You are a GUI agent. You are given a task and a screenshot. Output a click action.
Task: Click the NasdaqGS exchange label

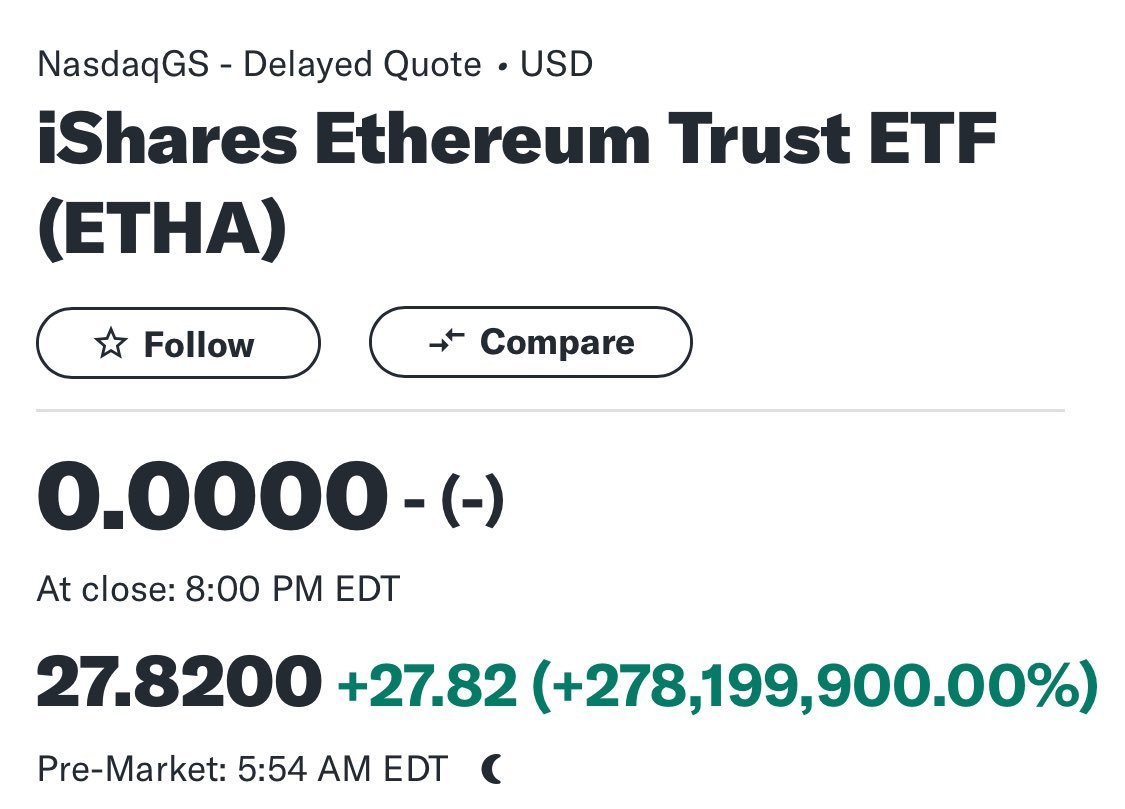coord(123,64)
